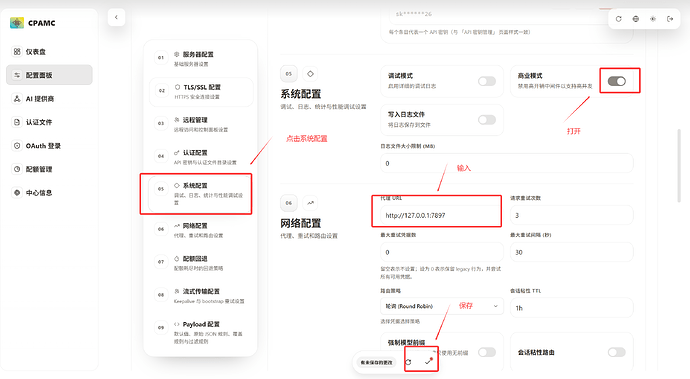Click the page vertical scrollbar
The height and width of the screenshot is (379, 690).
679,166
